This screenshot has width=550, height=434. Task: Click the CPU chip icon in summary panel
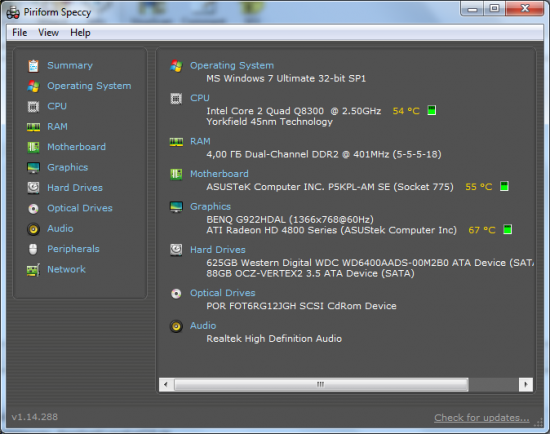(176, 99)
